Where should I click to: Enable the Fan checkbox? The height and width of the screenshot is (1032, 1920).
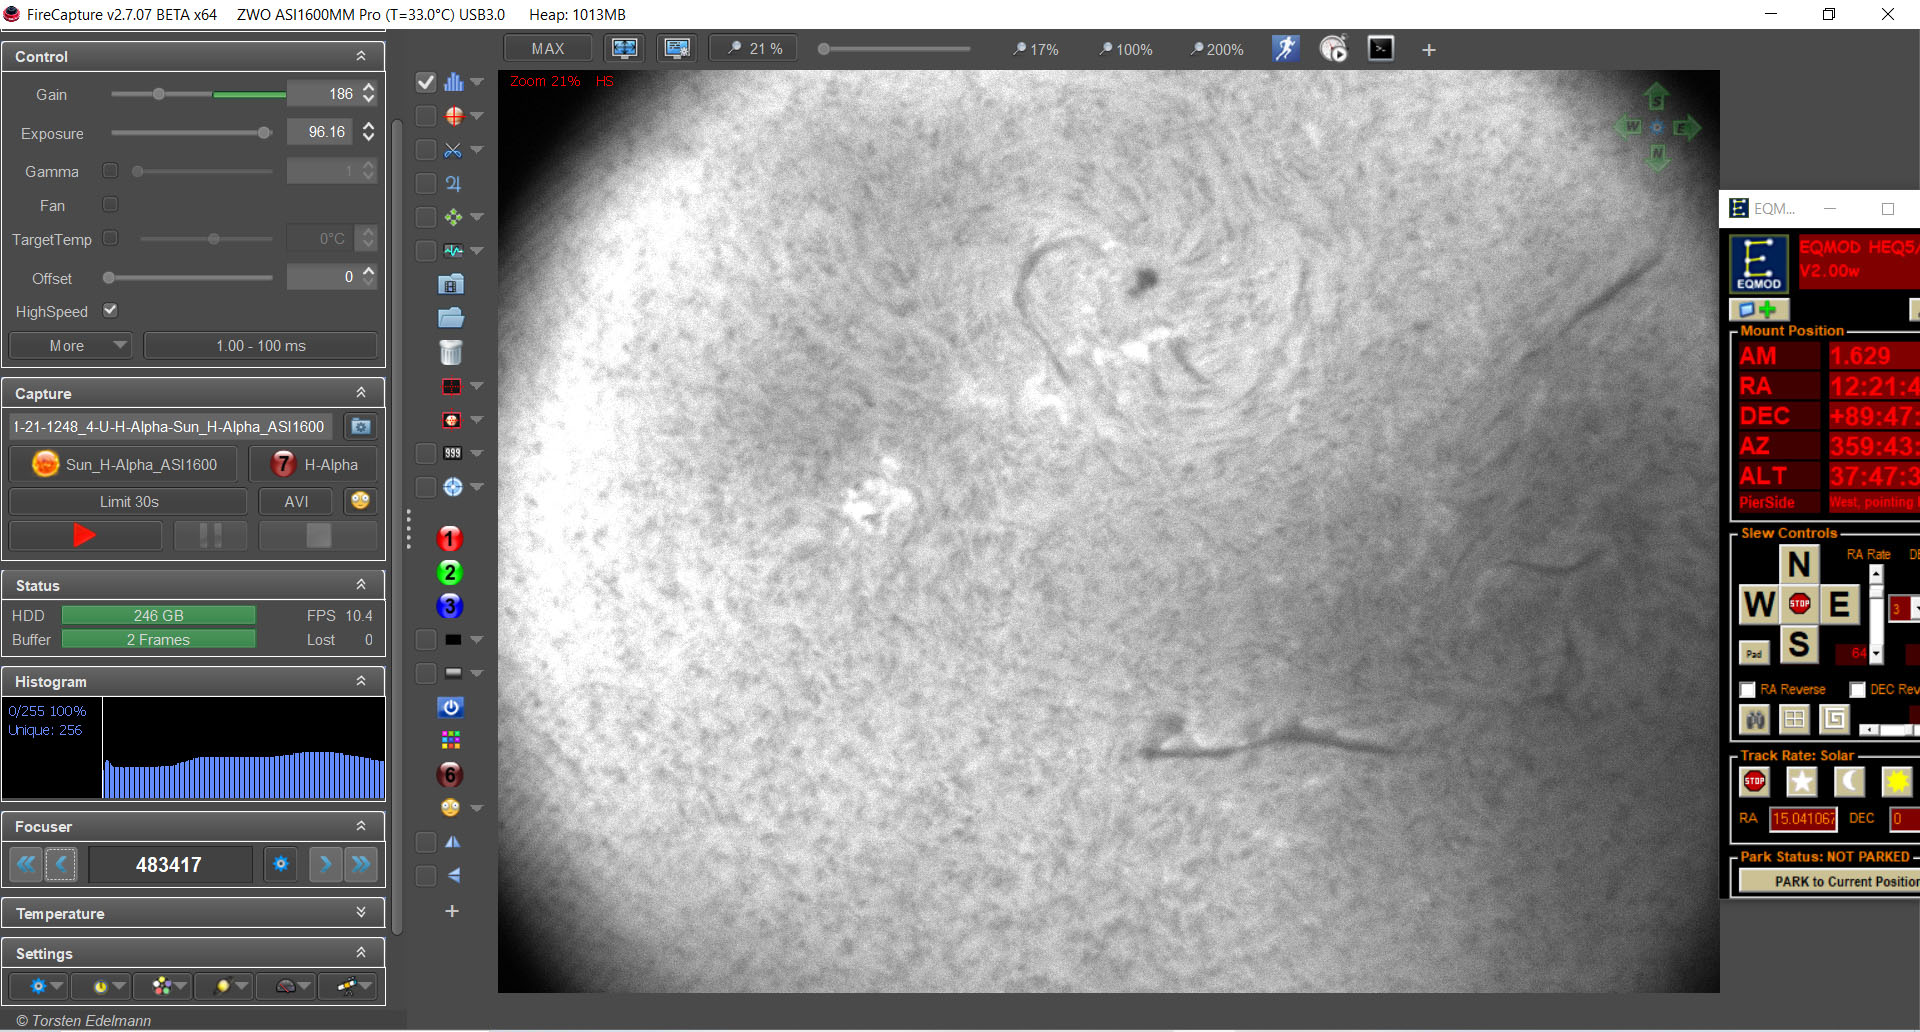point(110,204)
